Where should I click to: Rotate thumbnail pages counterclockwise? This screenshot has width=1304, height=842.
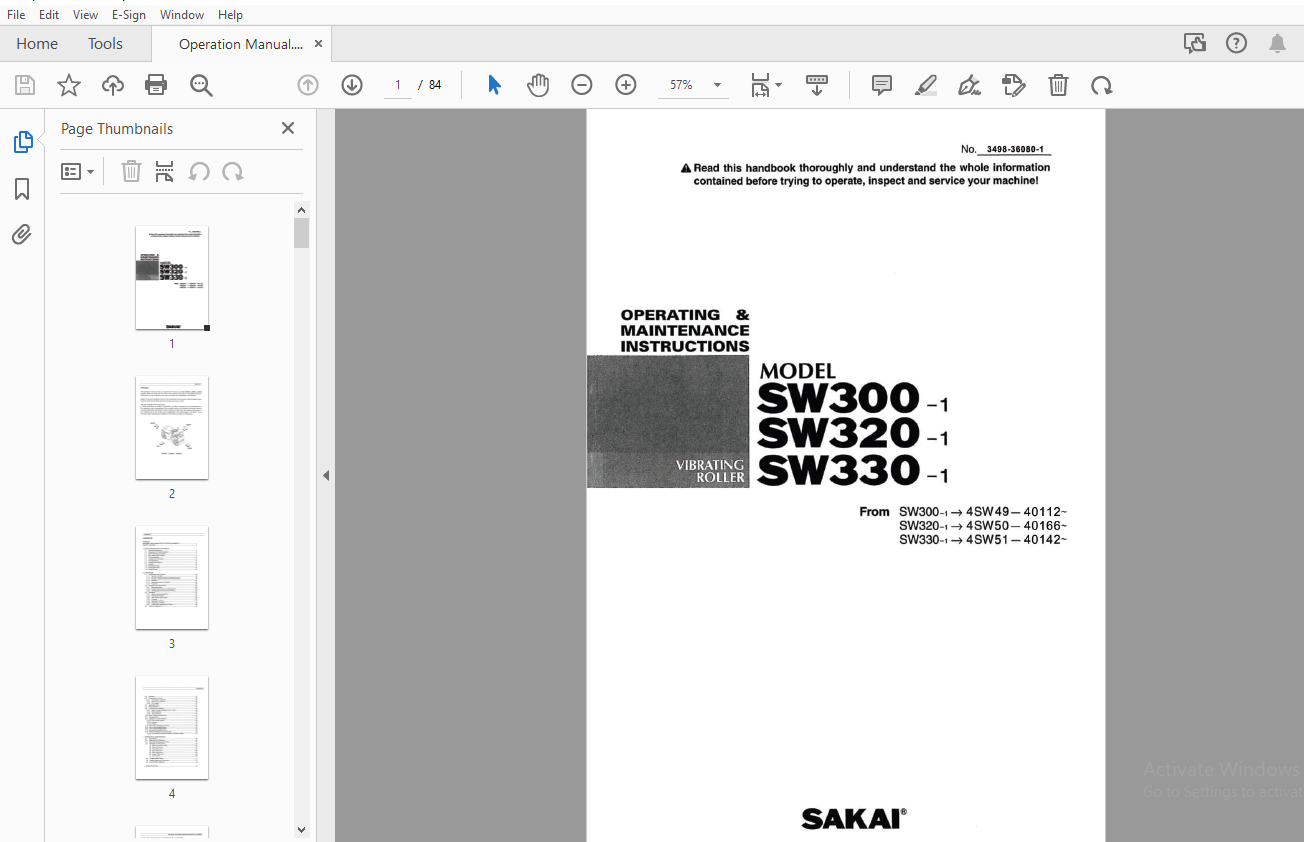tap(199, 172)
